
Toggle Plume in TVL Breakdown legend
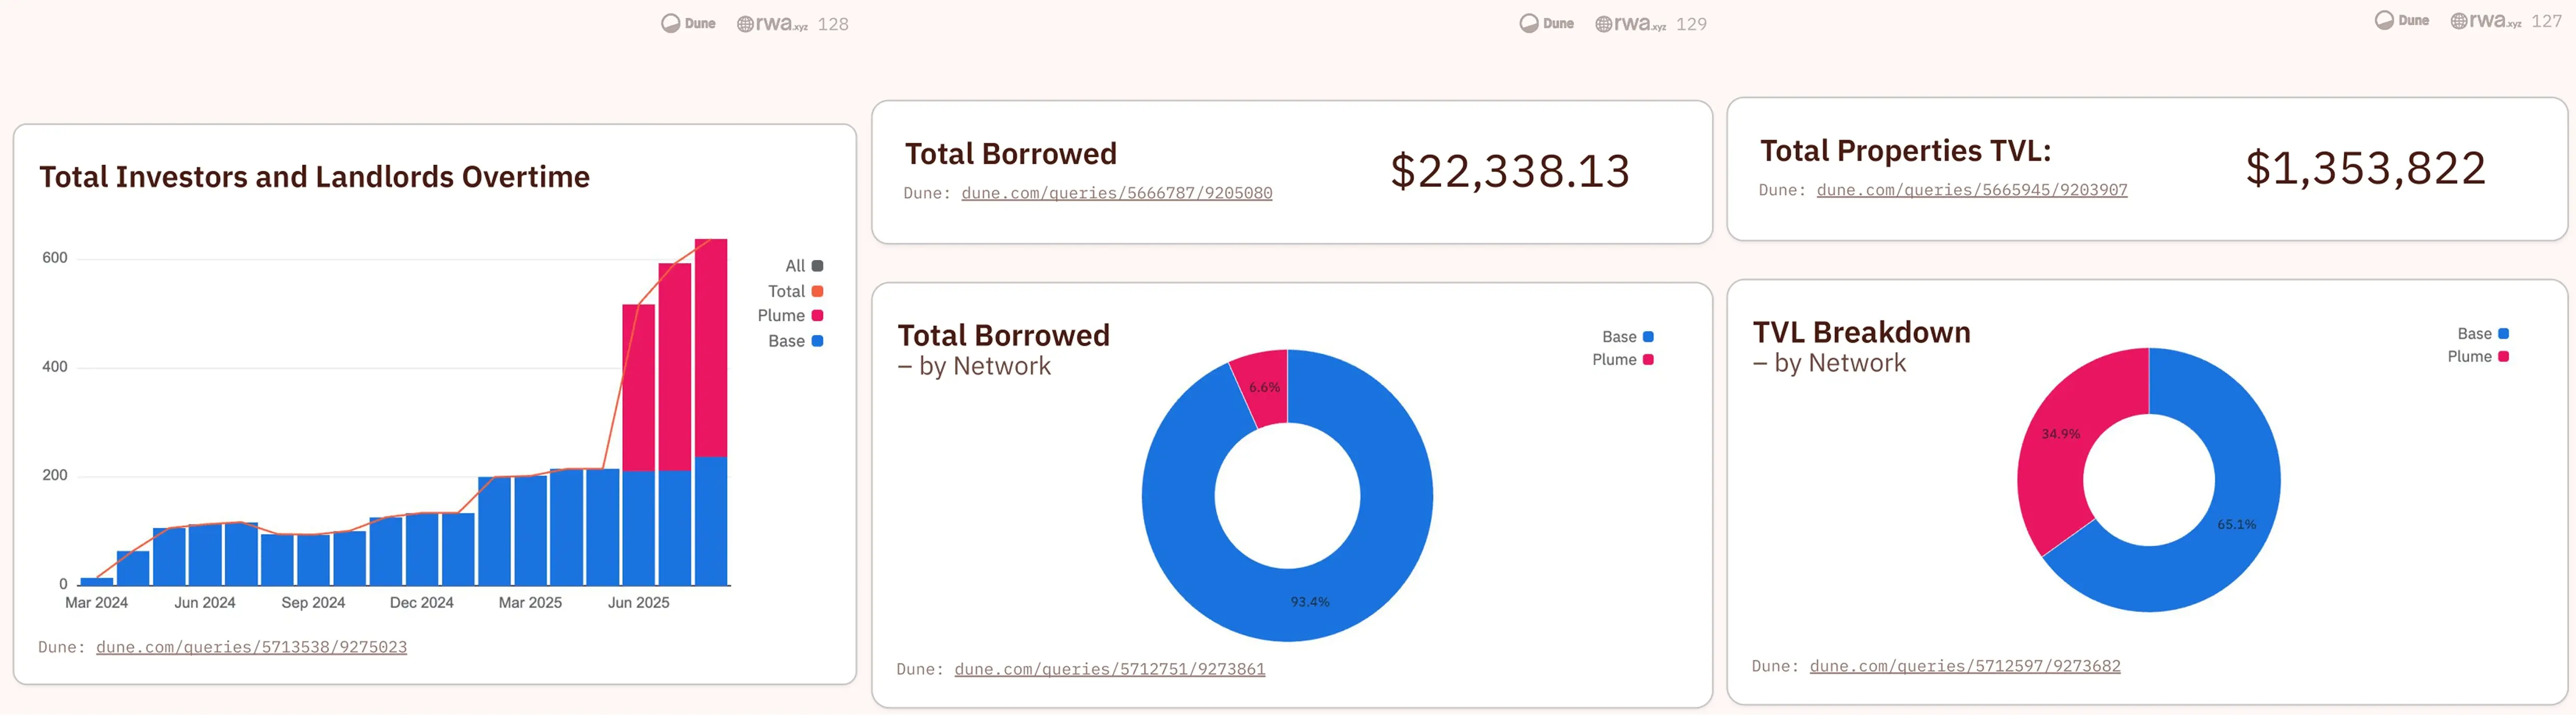[2478, 357]
